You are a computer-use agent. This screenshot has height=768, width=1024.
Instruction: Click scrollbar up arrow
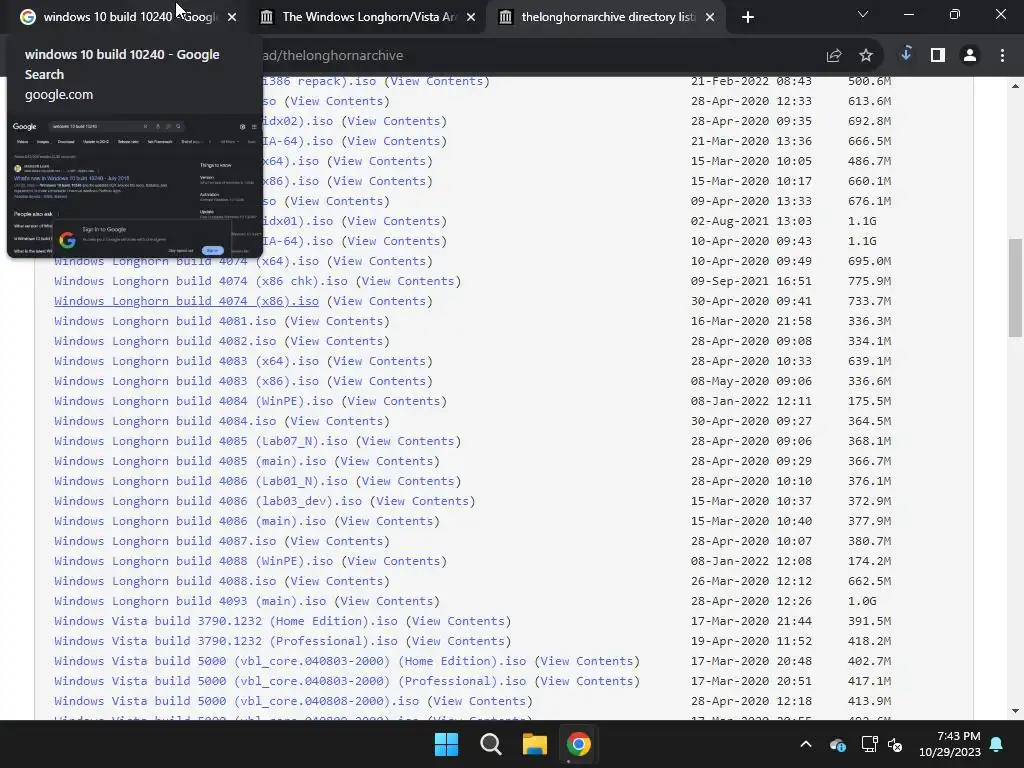pyautogui.click(x=1016, y=86)
